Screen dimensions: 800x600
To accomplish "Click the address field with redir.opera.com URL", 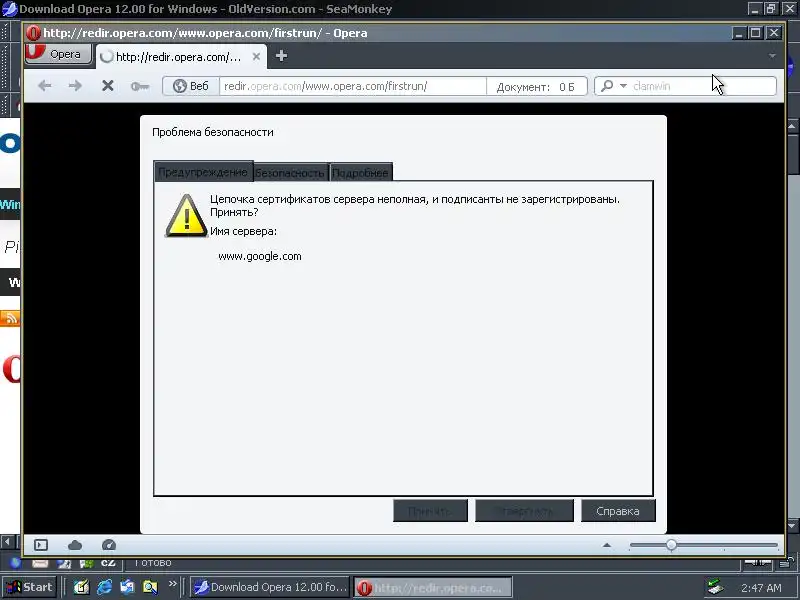I will click(353, 86).
